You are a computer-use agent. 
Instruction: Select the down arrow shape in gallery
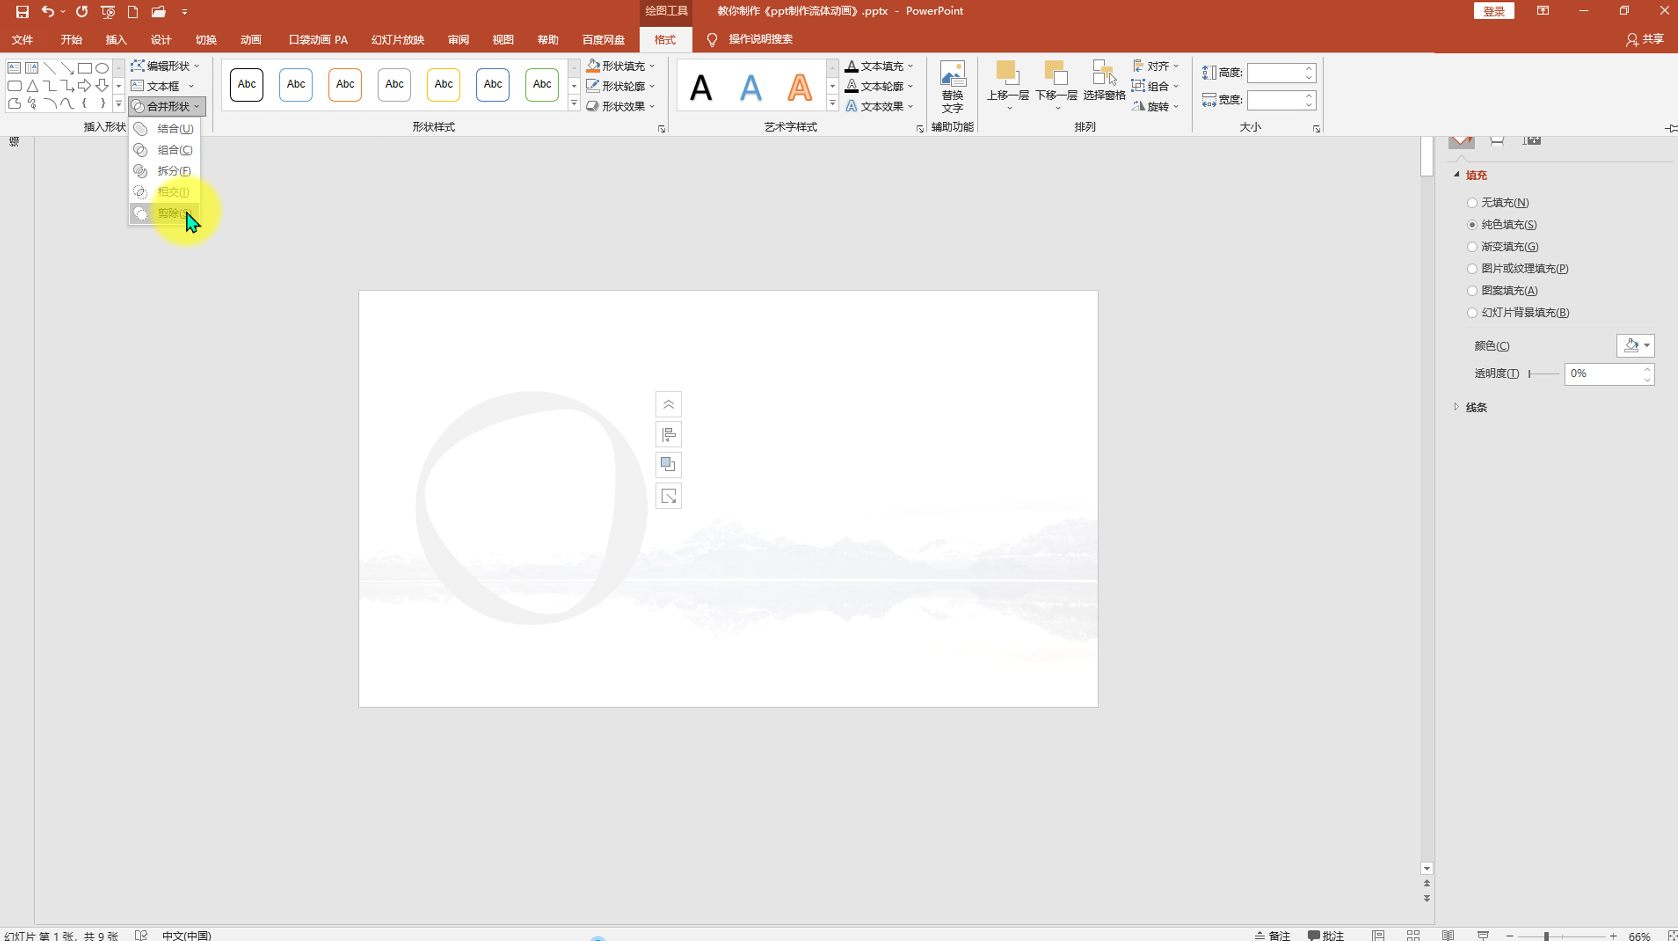(x=102, y=86)
